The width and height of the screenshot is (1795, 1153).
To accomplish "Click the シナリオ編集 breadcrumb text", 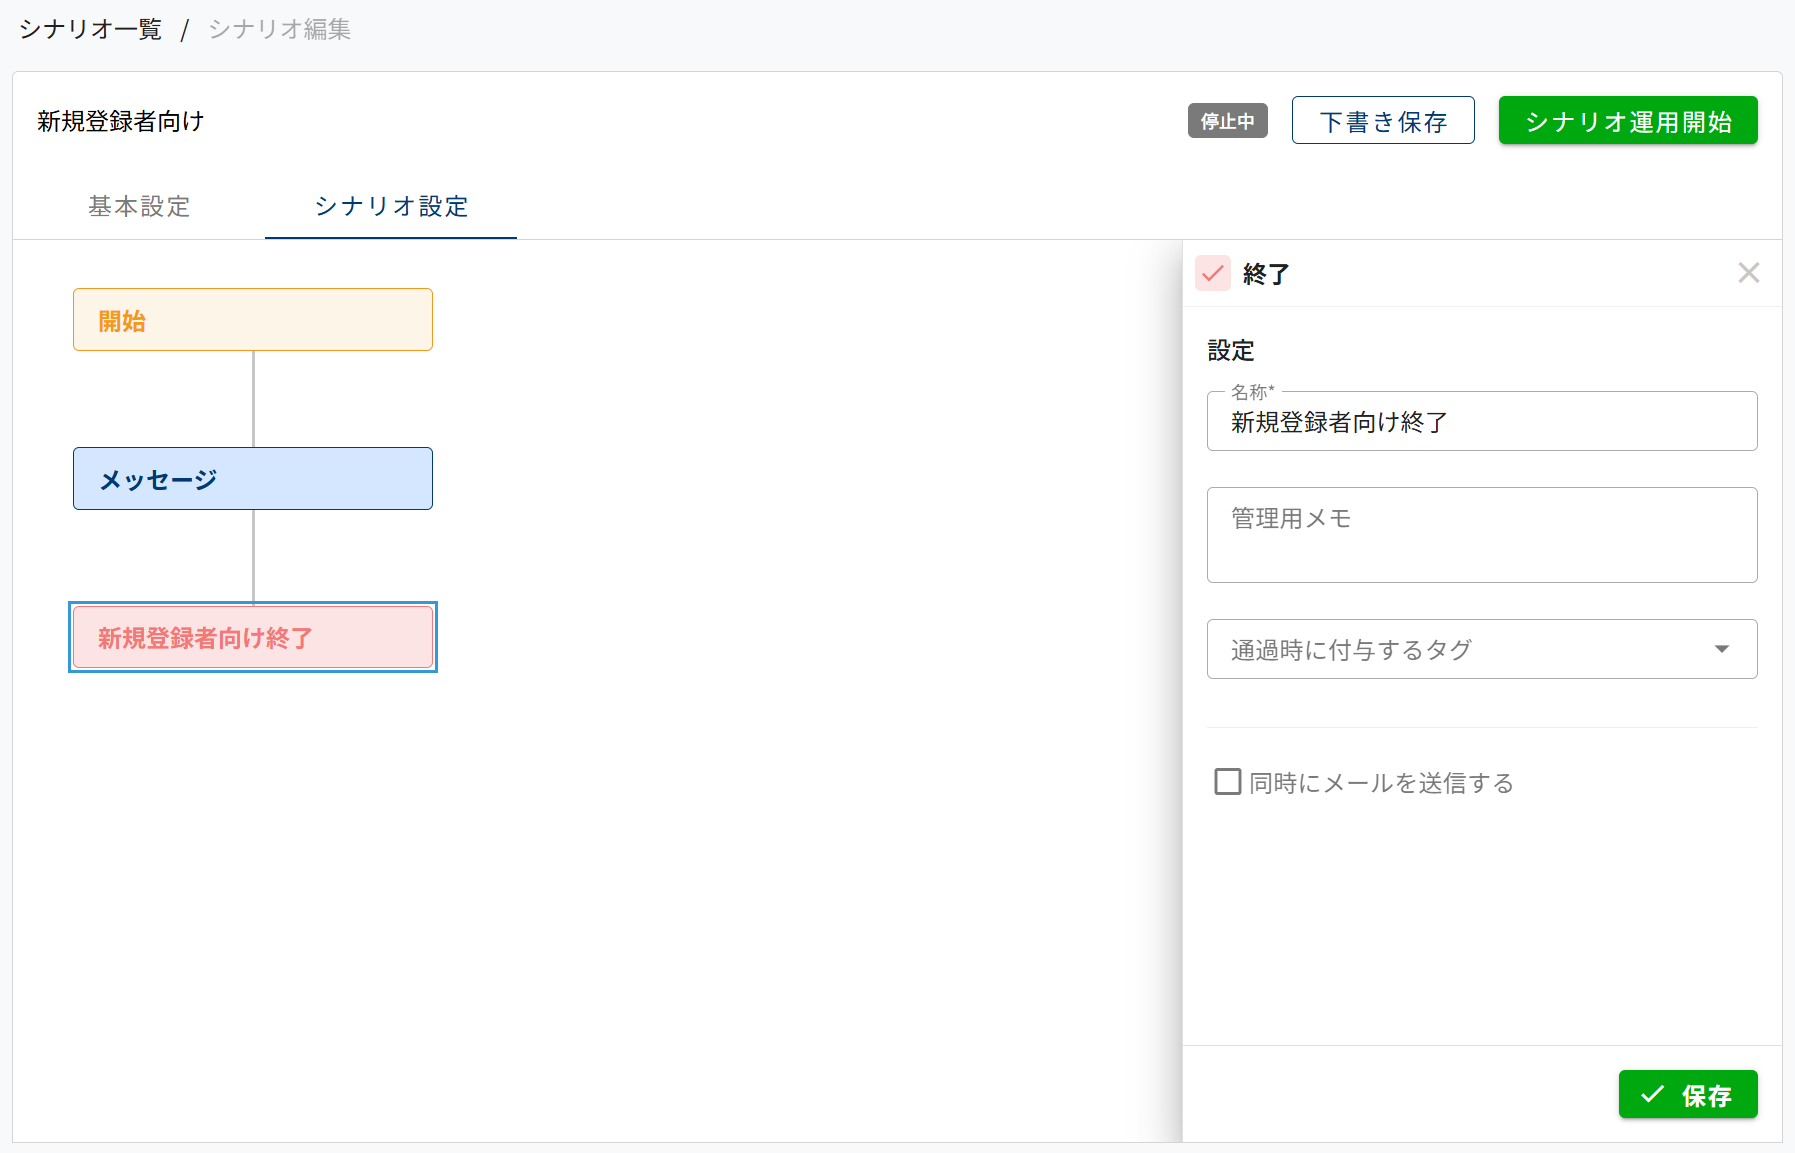I will tap(279, 29).
